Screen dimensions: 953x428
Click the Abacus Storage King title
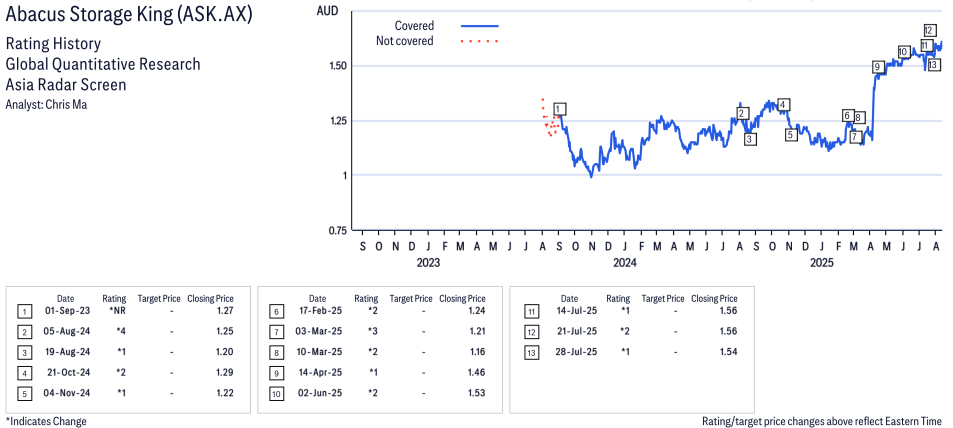pos(128,15)
